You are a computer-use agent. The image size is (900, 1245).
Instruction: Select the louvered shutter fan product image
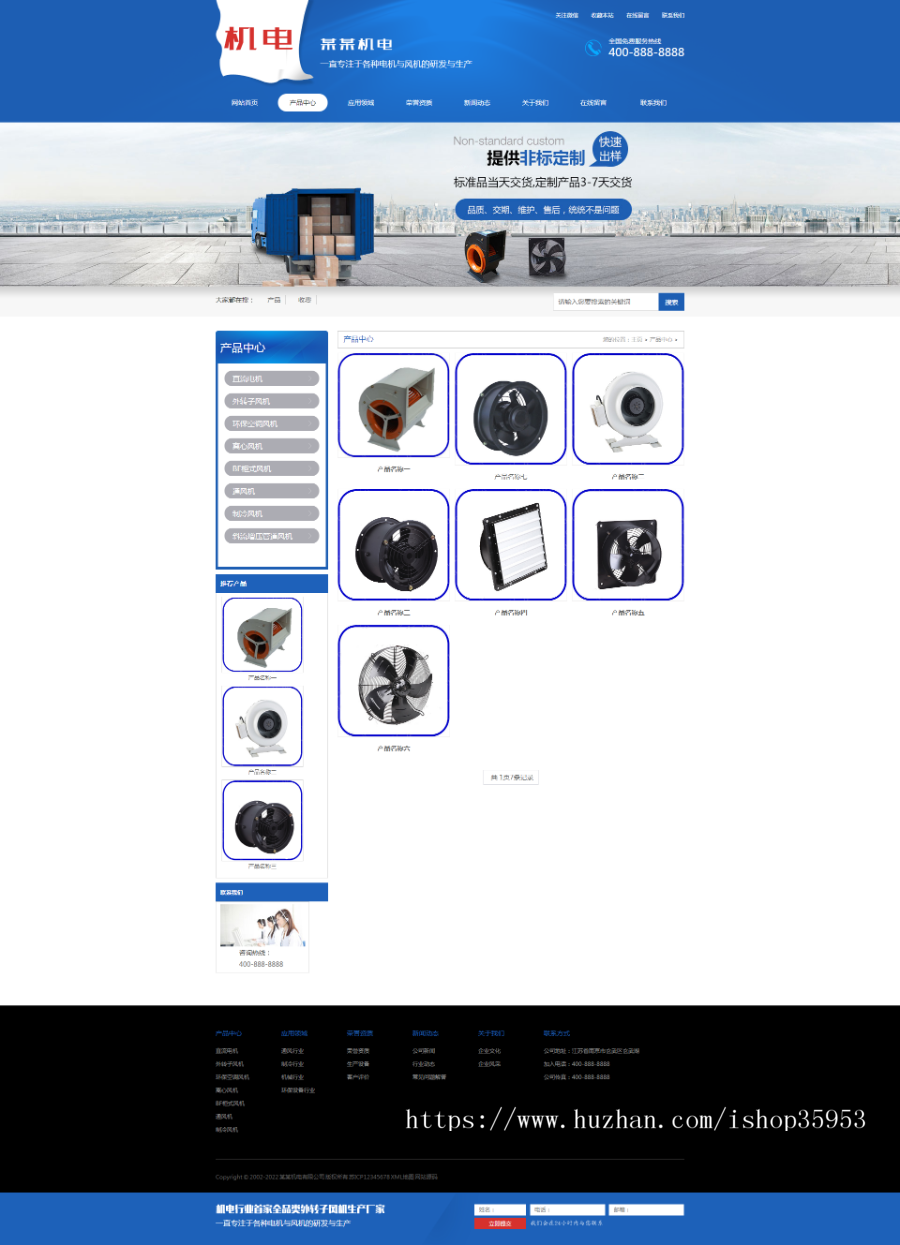tap(510, 545)
